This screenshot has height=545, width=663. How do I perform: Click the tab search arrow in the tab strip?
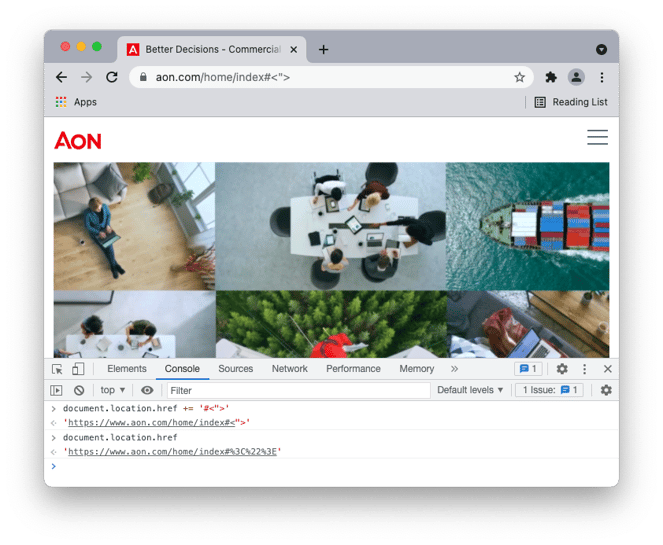pyautogui.click(x=601, y=49)
